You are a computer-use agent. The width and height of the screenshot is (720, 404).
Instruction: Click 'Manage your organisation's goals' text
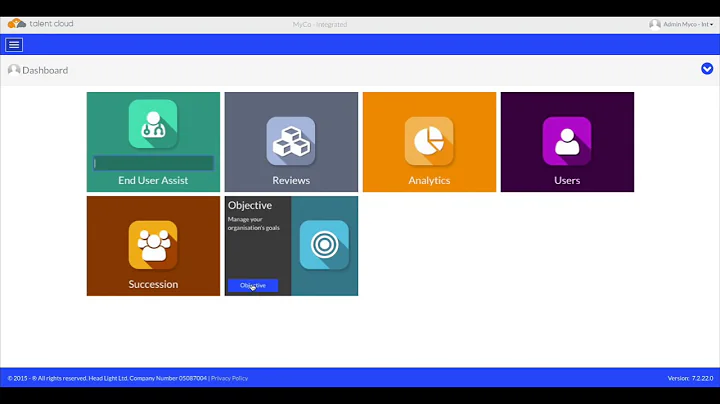(253, 224)
